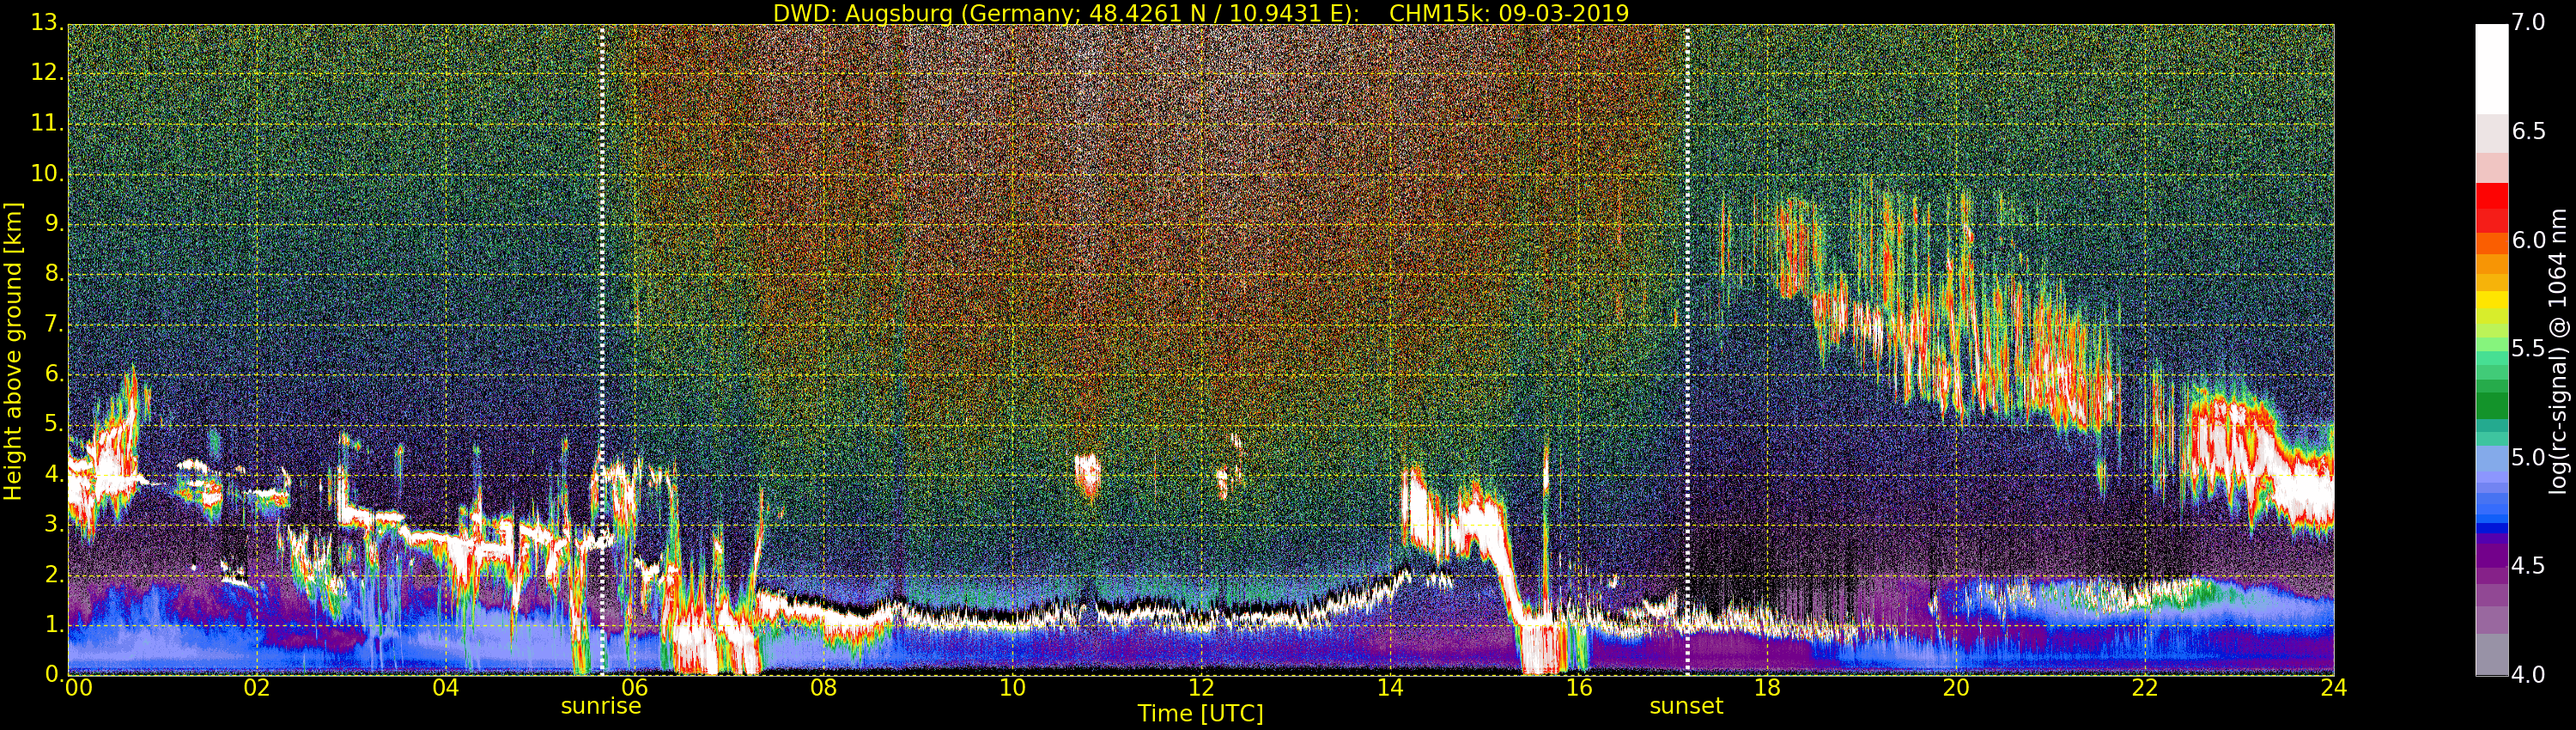Click time tick label 00

tap(78, 688)
